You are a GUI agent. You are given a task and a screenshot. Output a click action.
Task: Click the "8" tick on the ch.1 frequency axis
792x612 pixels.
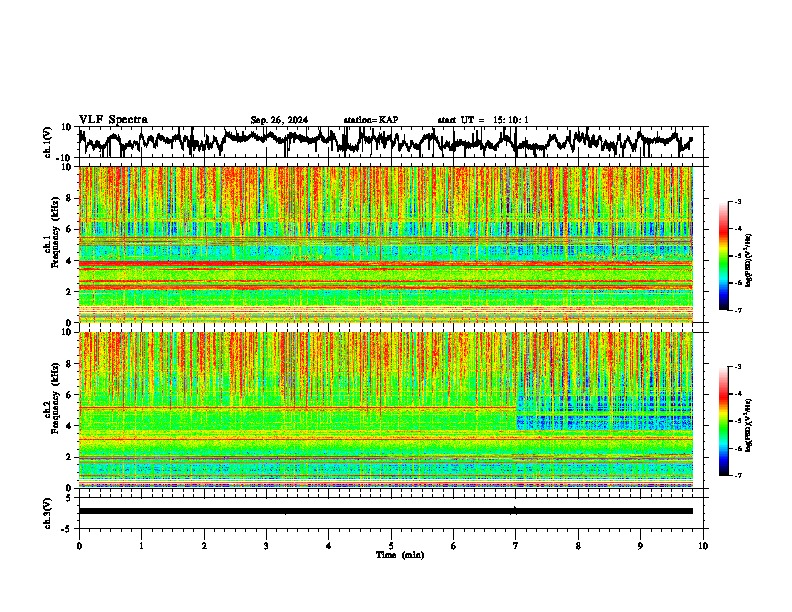click(x=70, y=198)
